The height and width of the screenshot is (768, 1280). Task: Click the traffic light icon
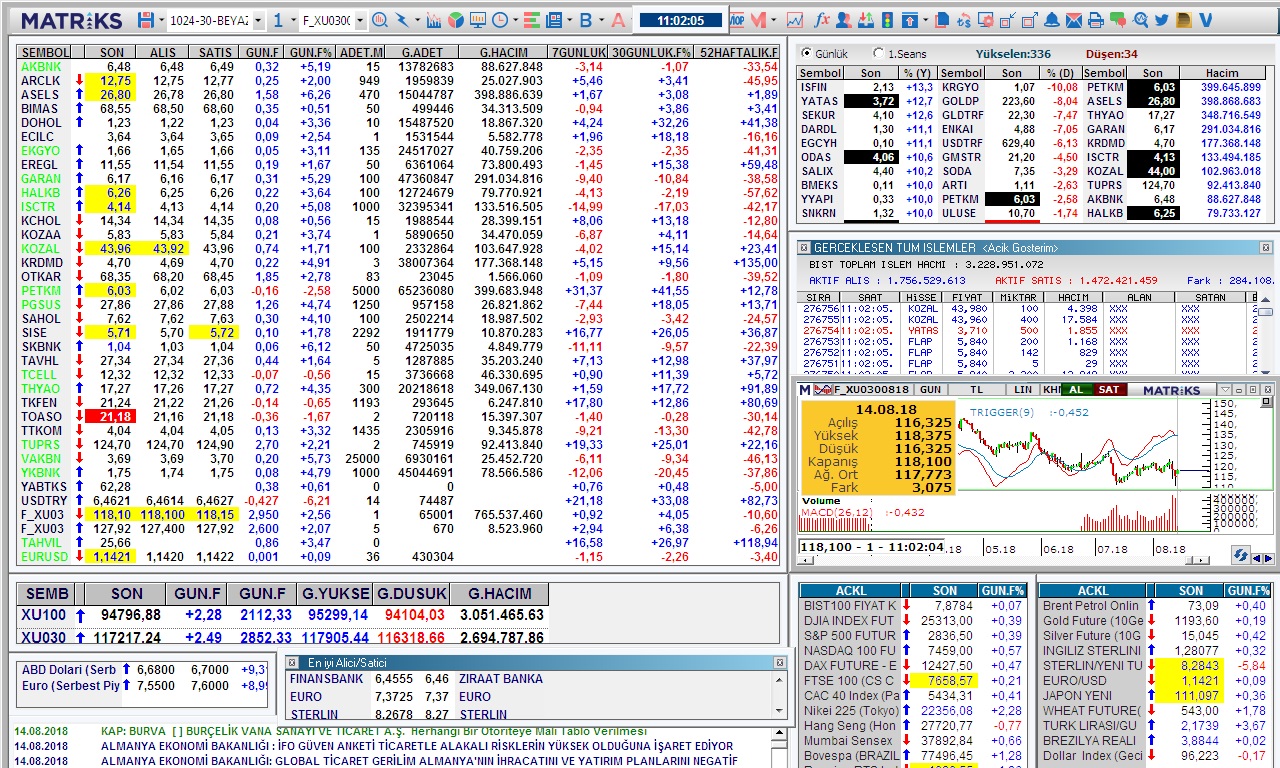tap(887, 20)
